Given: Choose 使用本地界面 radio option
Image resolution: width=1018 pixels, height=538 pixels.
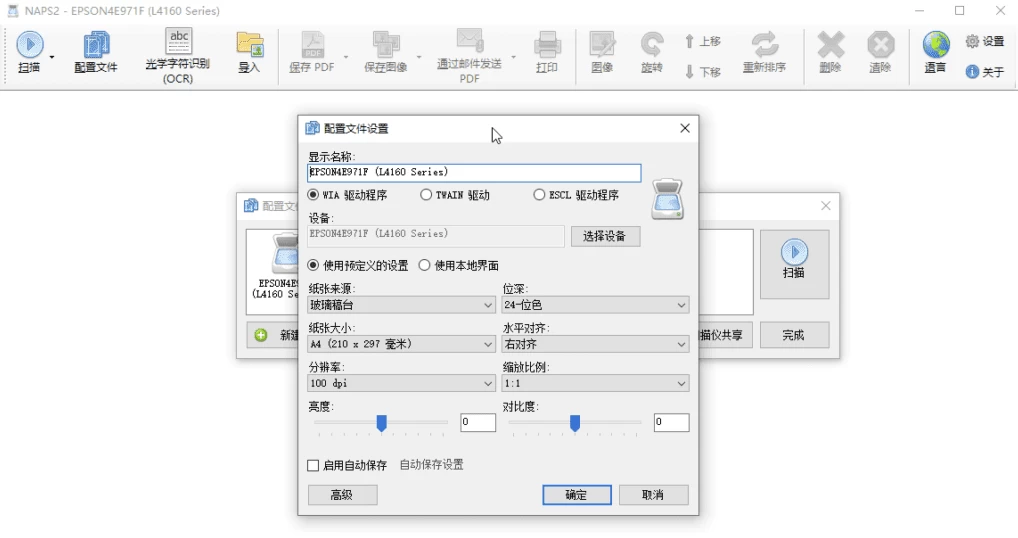Looking at the screenshot, I should 425,265.
